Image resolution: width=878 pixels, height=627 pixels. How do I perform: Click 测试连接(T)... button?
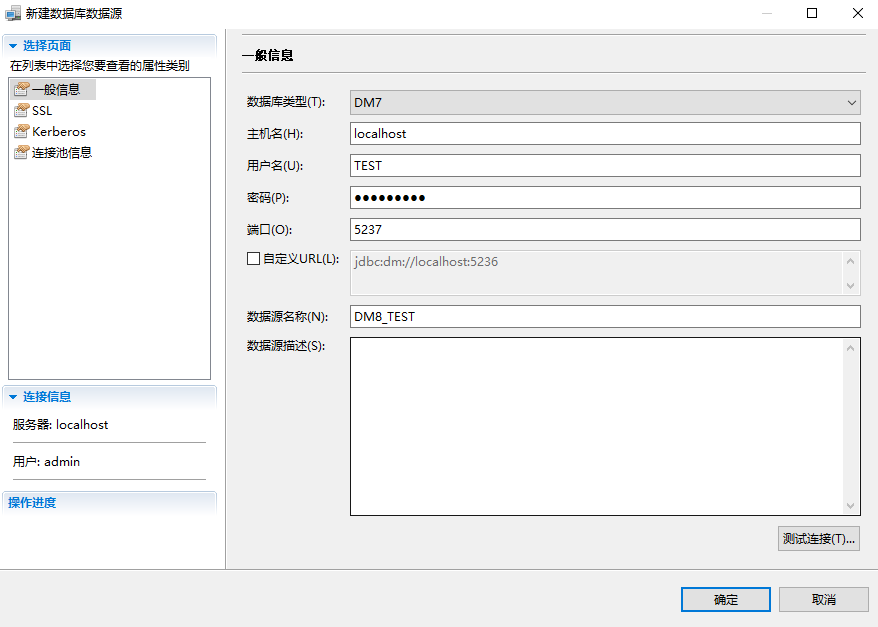point(819,539)
